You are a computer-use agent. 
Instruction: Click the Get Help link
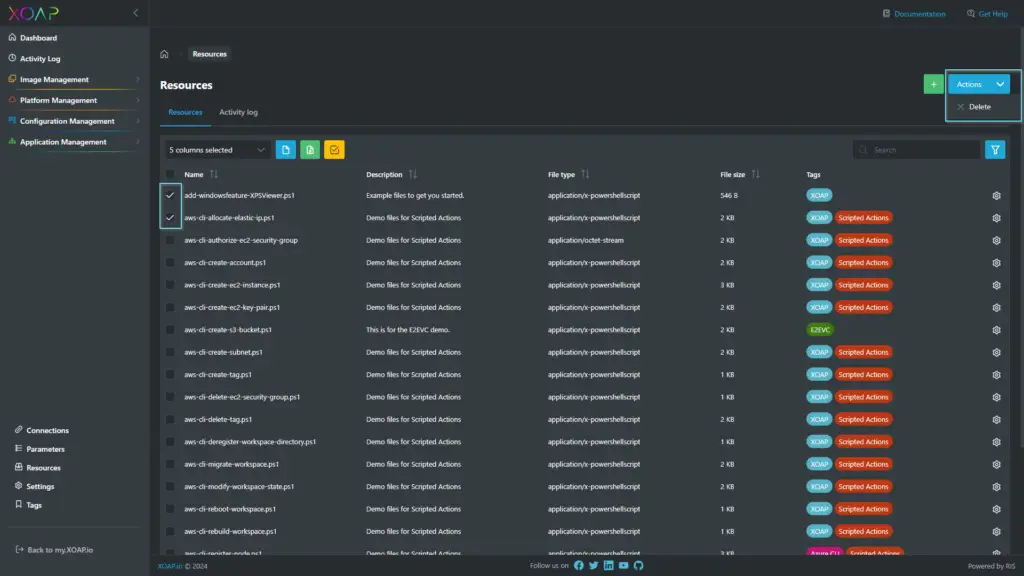point(987,14)
